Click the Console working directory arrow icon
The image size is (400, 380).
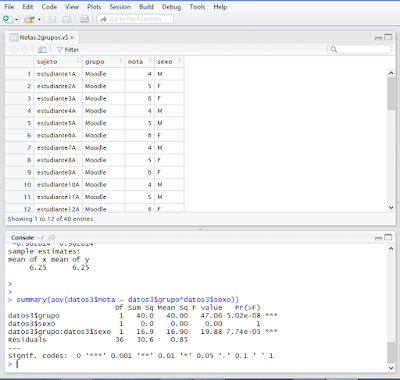(x=52, y=238)
